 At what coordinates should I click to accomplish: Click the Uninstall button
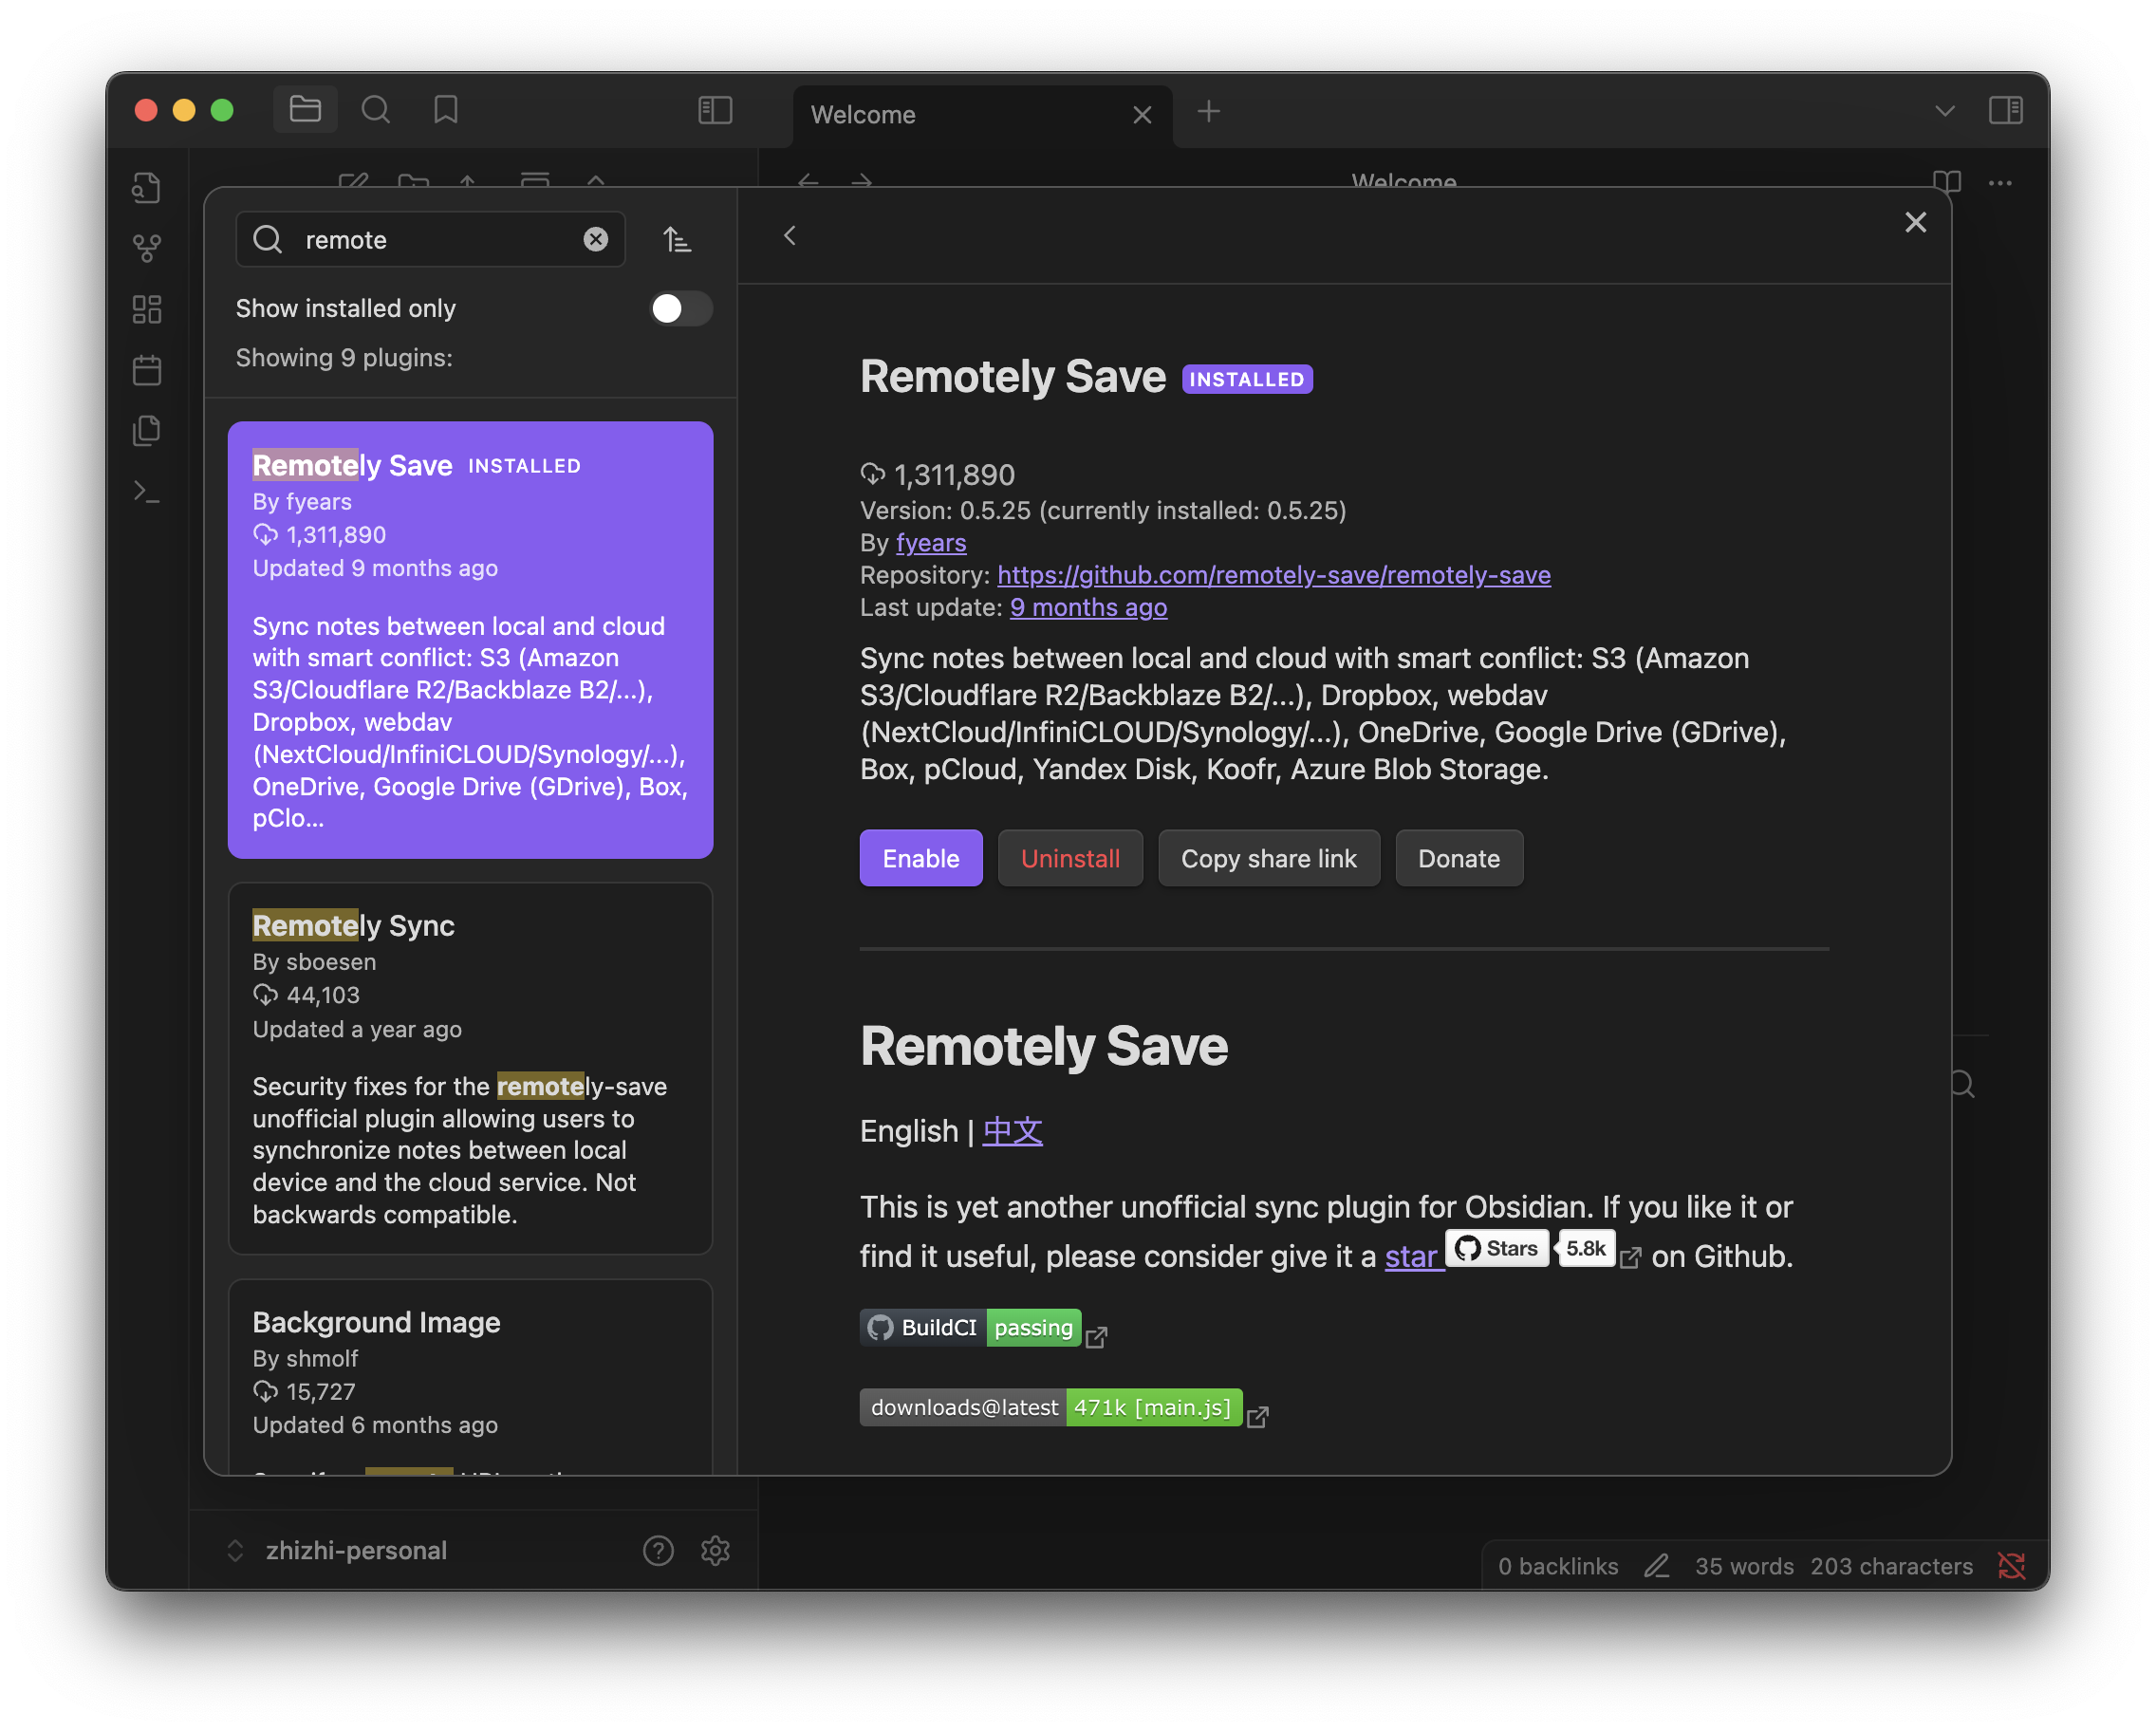coord(1069,858)
